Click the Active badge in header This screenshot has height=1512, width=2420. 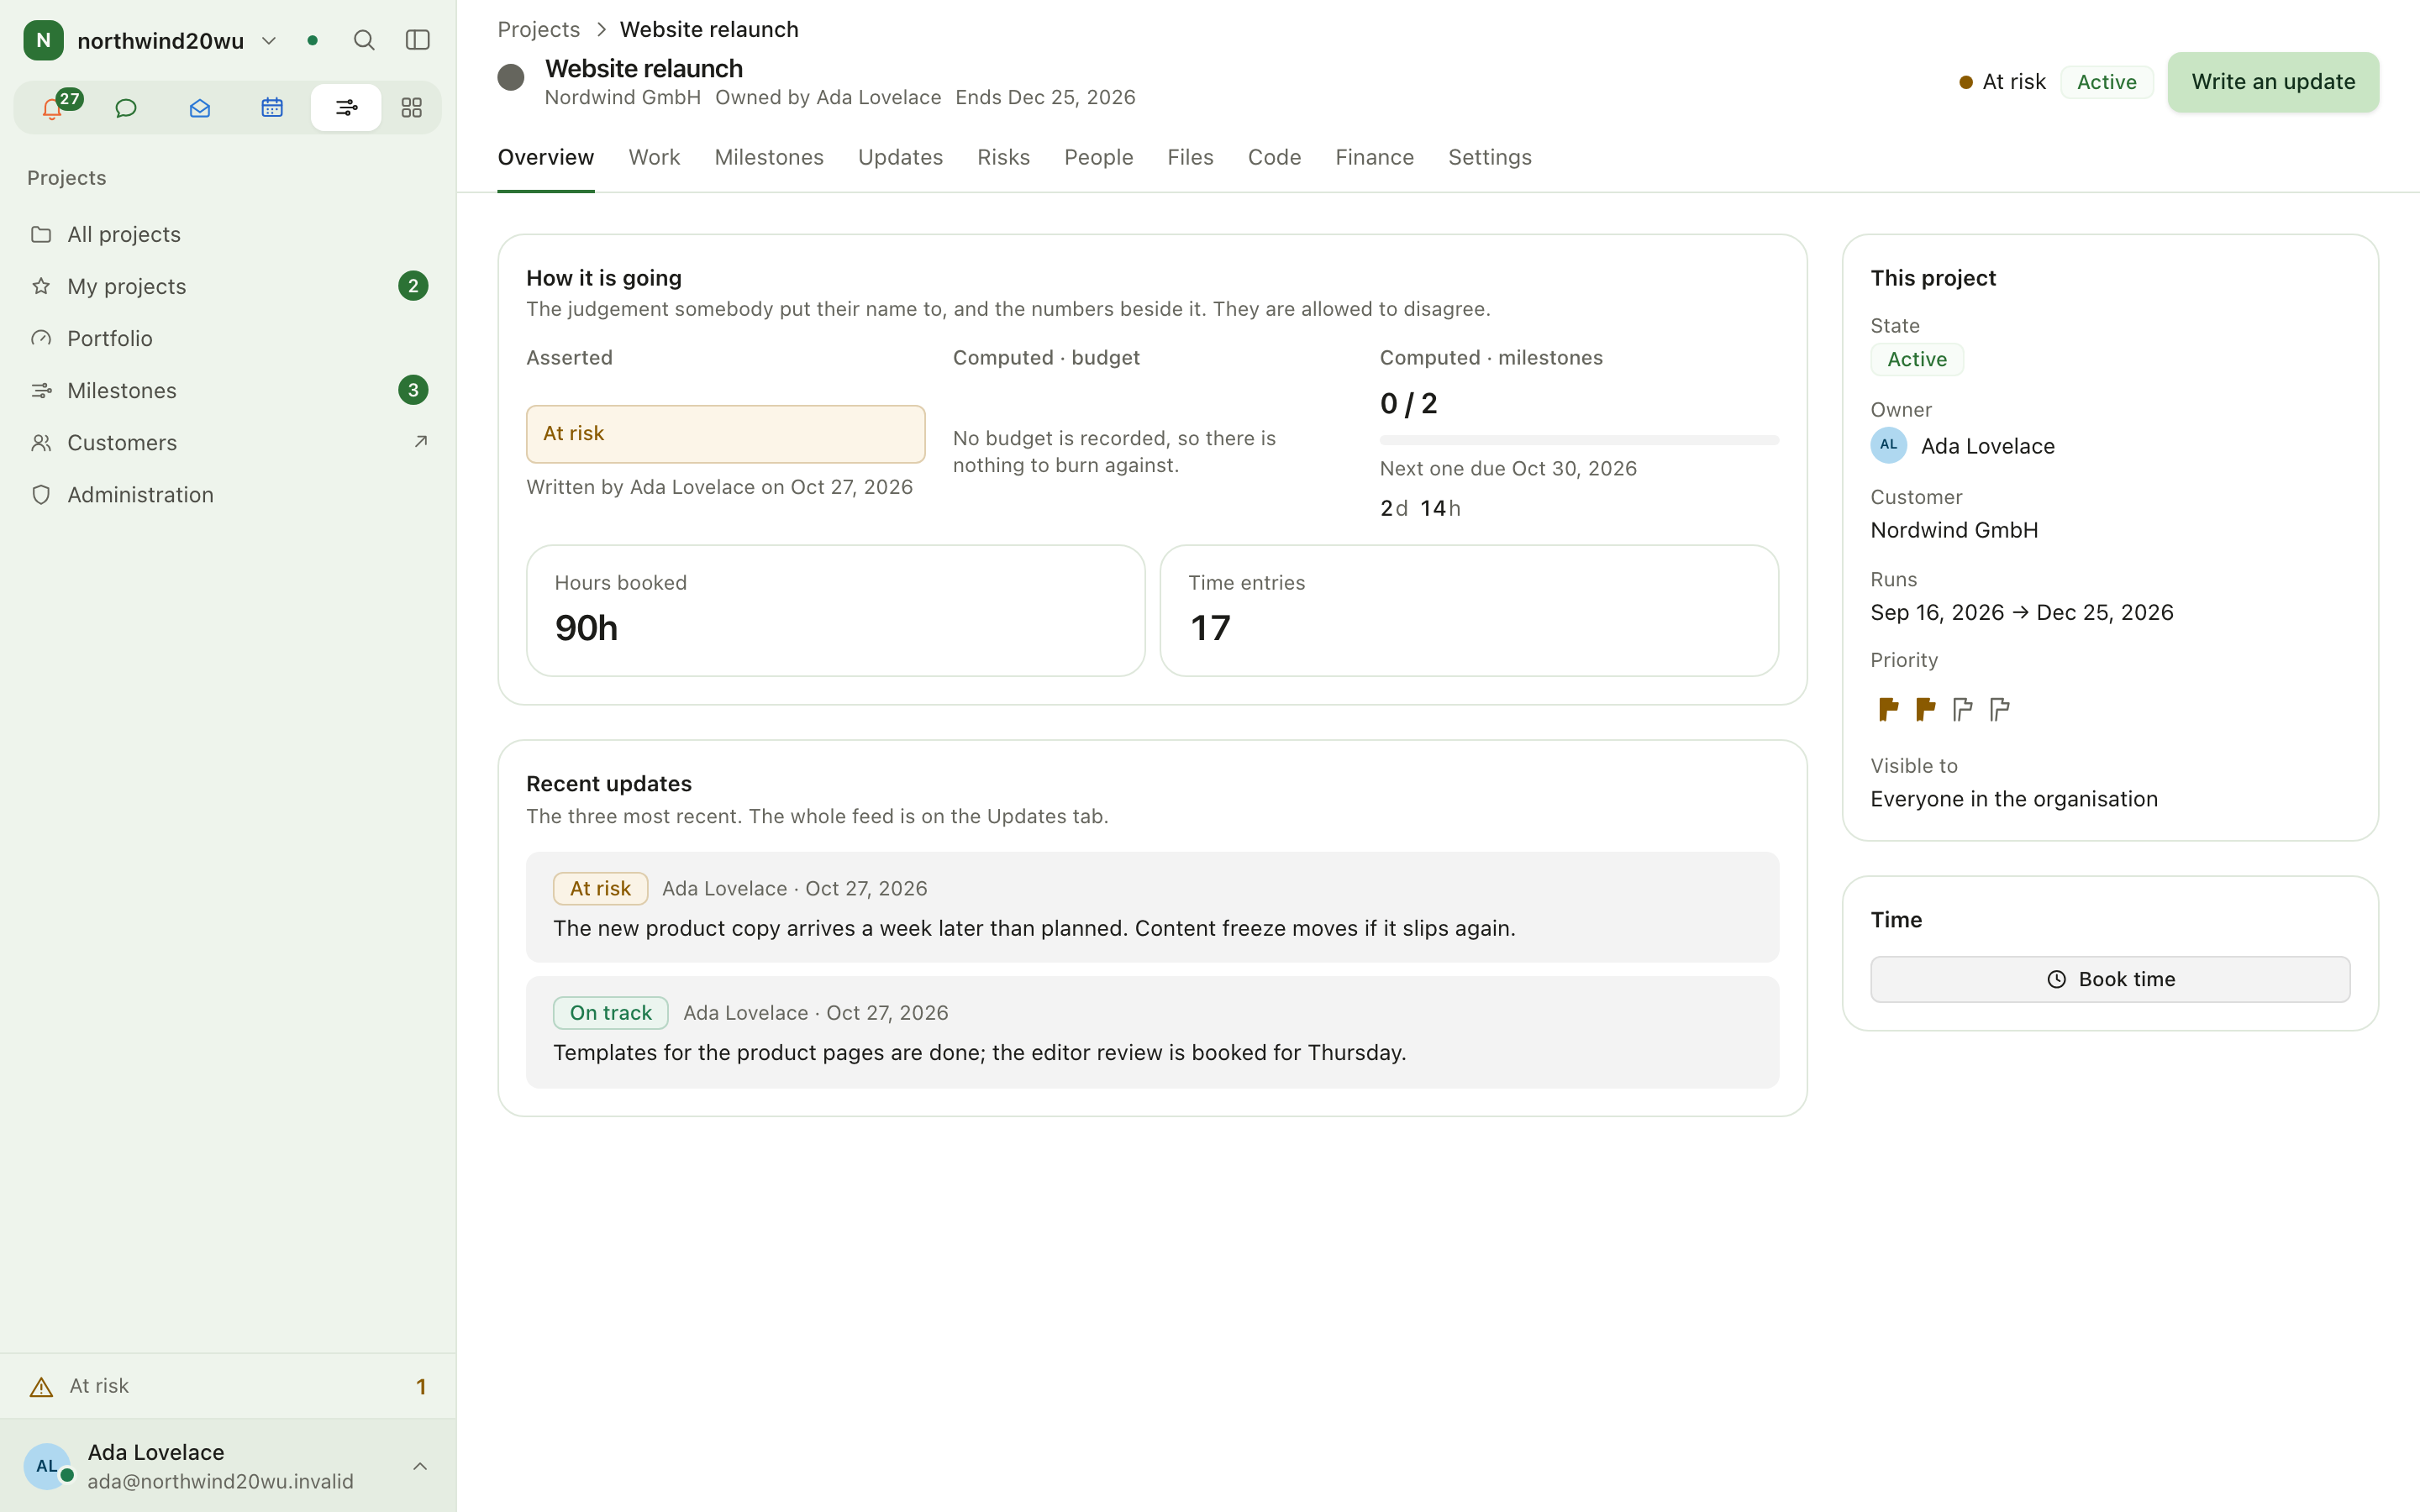point(2106,82)
